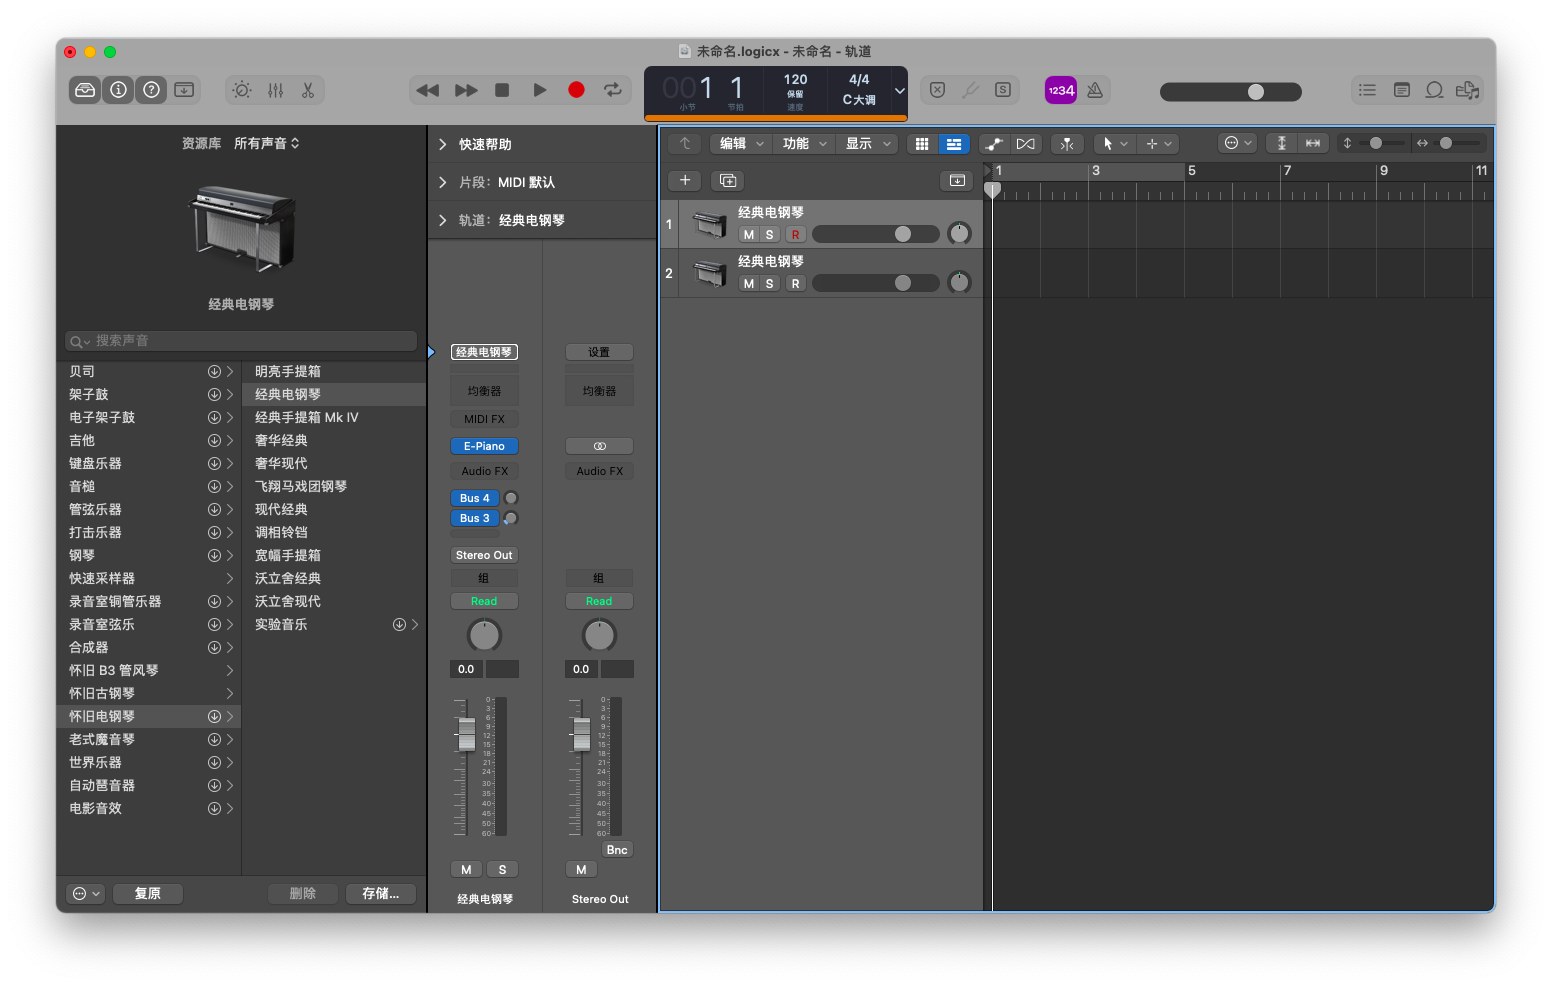
Task: Open the Editors scissors icon
Action: pos(308,90)
